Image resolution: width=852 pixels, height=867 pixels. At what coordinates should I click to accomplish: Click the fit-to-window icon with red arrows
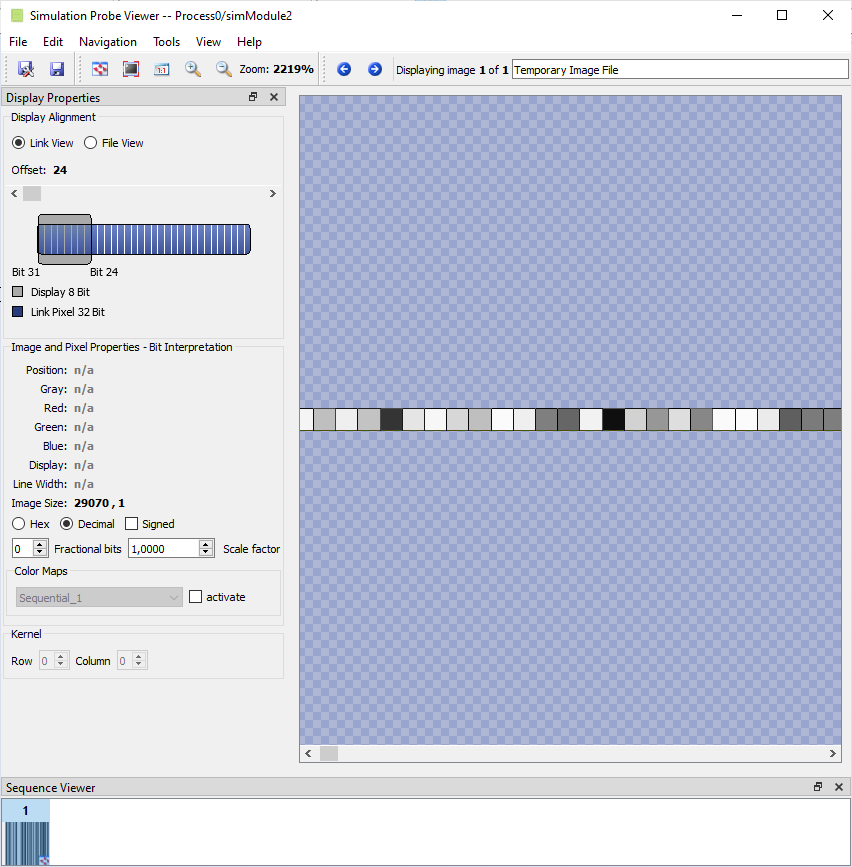100,69
